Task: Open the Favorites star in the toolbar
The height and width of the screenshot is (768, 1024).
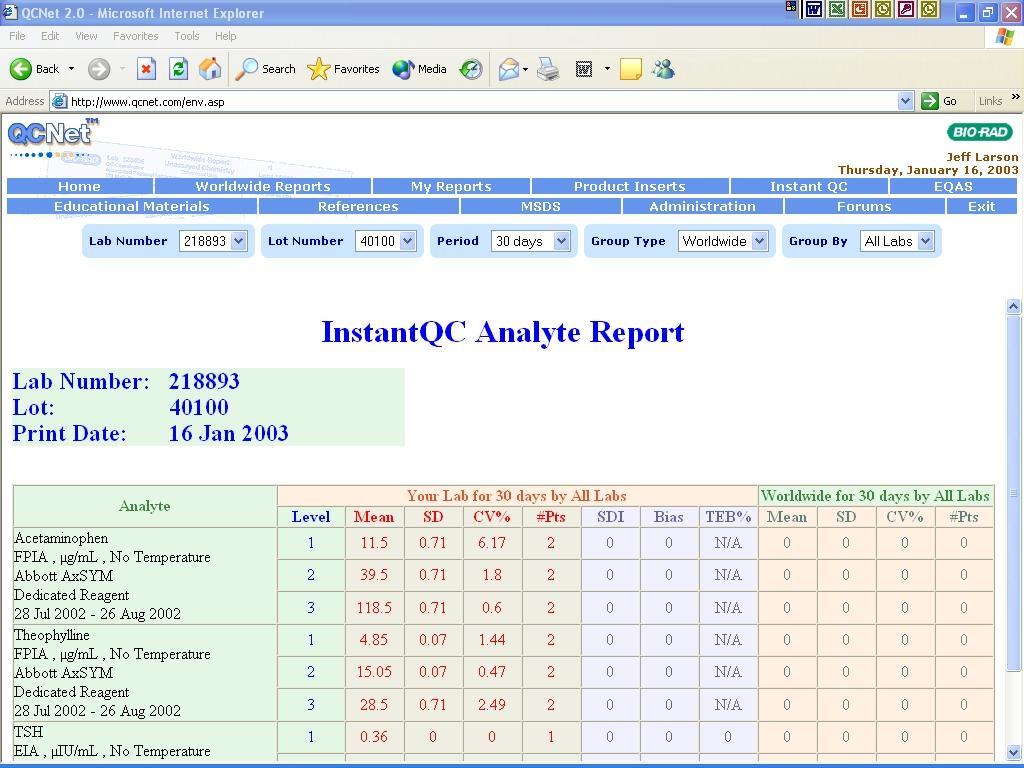Action: tap(343, 69)
